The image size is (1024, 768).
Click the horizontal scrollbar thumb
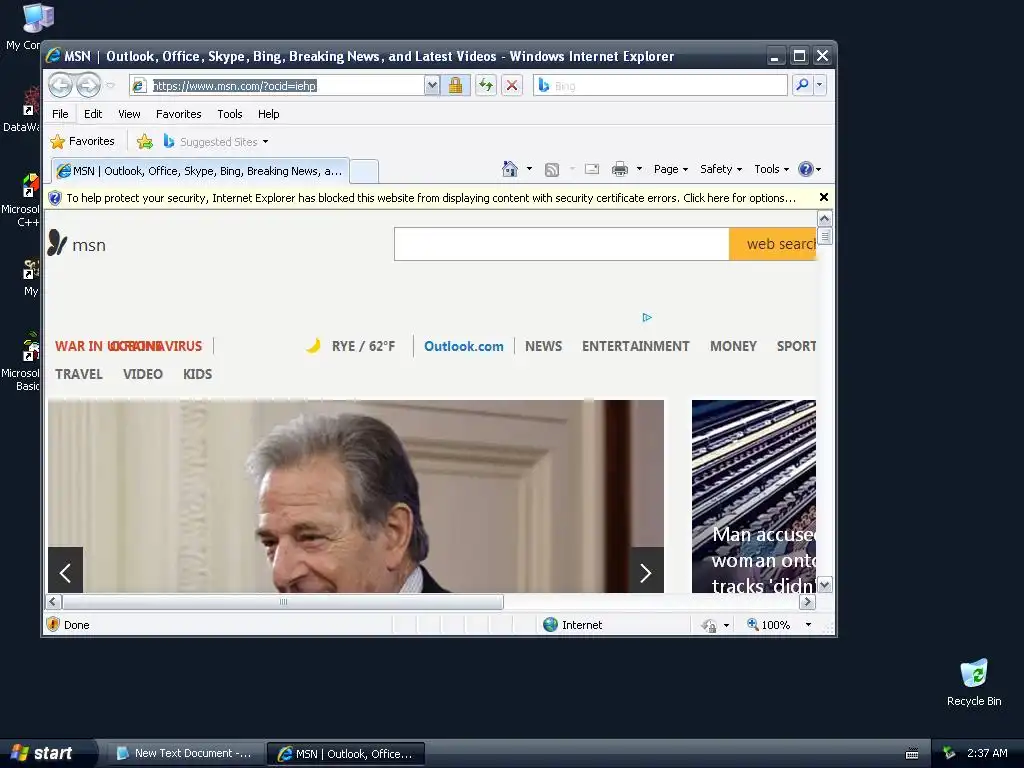[283, 601]
